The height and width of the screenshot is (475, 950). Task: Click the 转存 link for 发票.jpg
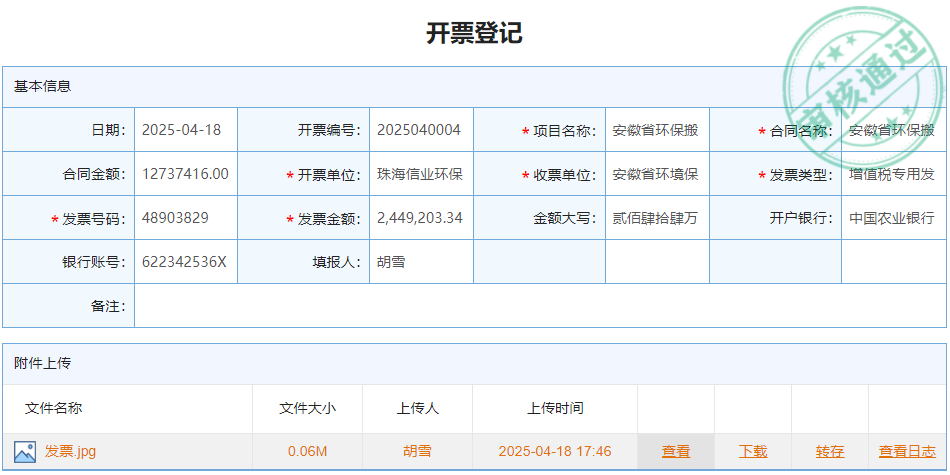tap(830, 452)
